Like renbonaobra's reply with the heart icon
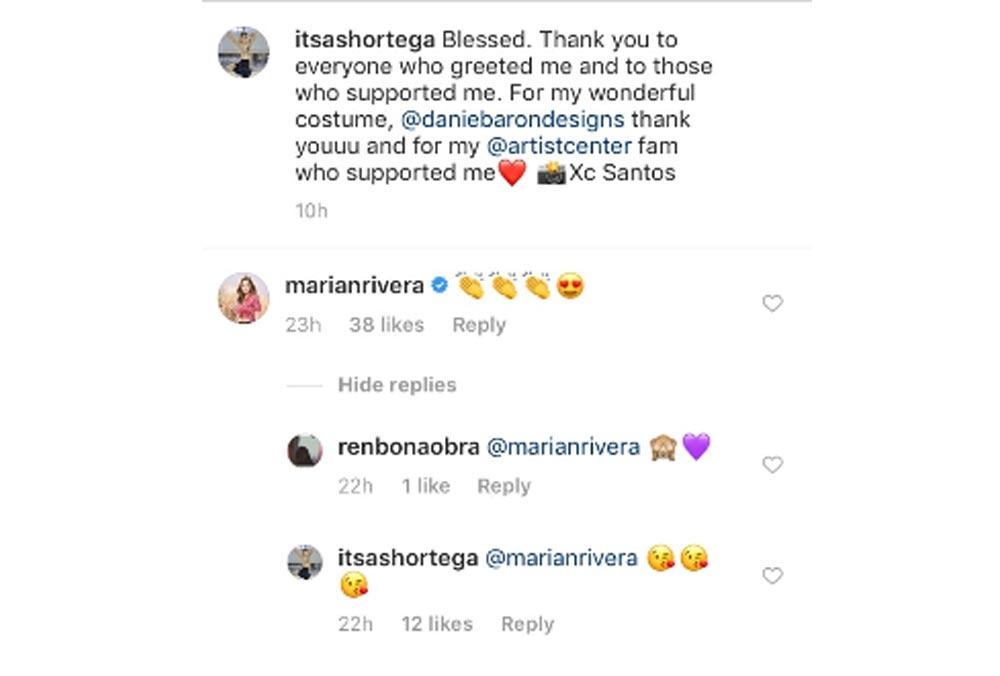 click(772, 464)
